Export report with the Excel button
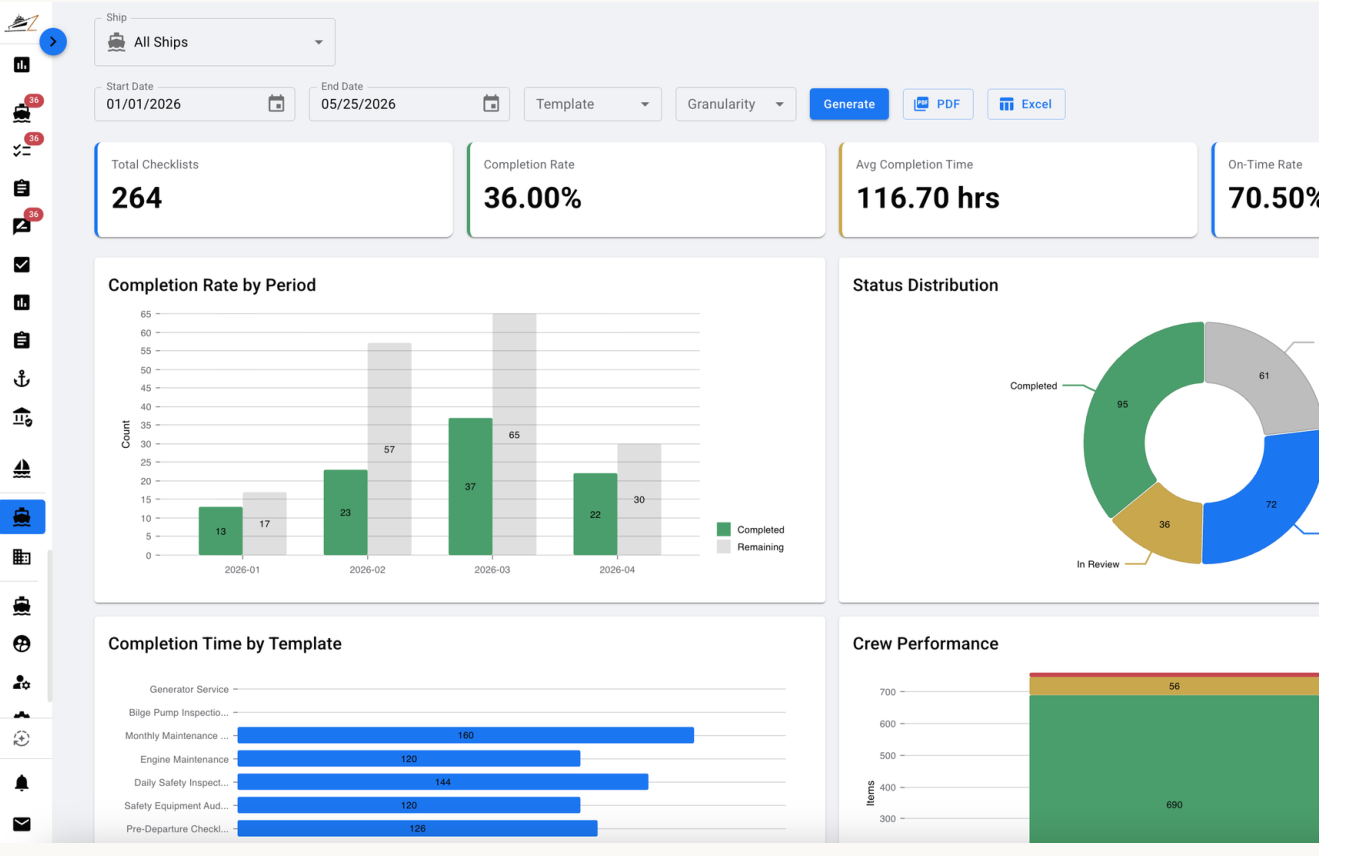This screenshot has width=1365, height=856. 1026,104
